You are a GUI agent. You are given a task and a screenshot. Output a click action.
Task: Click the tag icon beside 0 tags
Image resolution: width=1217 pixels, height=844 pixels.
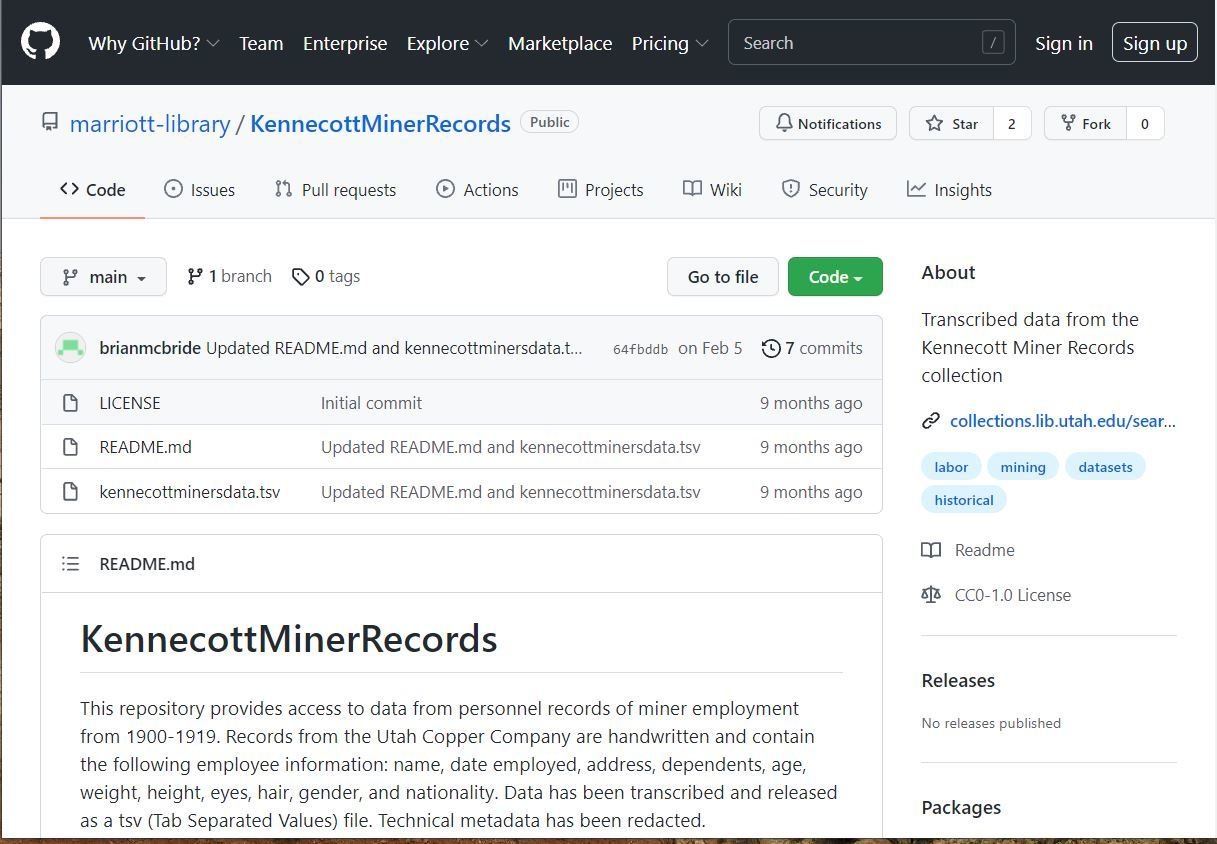(x=300, y=277)
